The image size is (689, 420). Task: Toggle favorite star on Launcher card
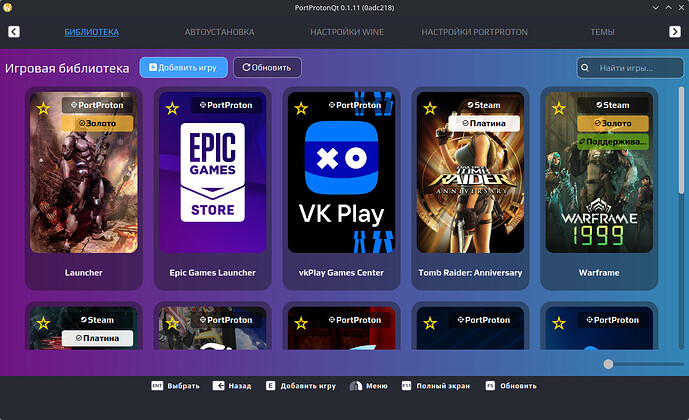point(43,108)
